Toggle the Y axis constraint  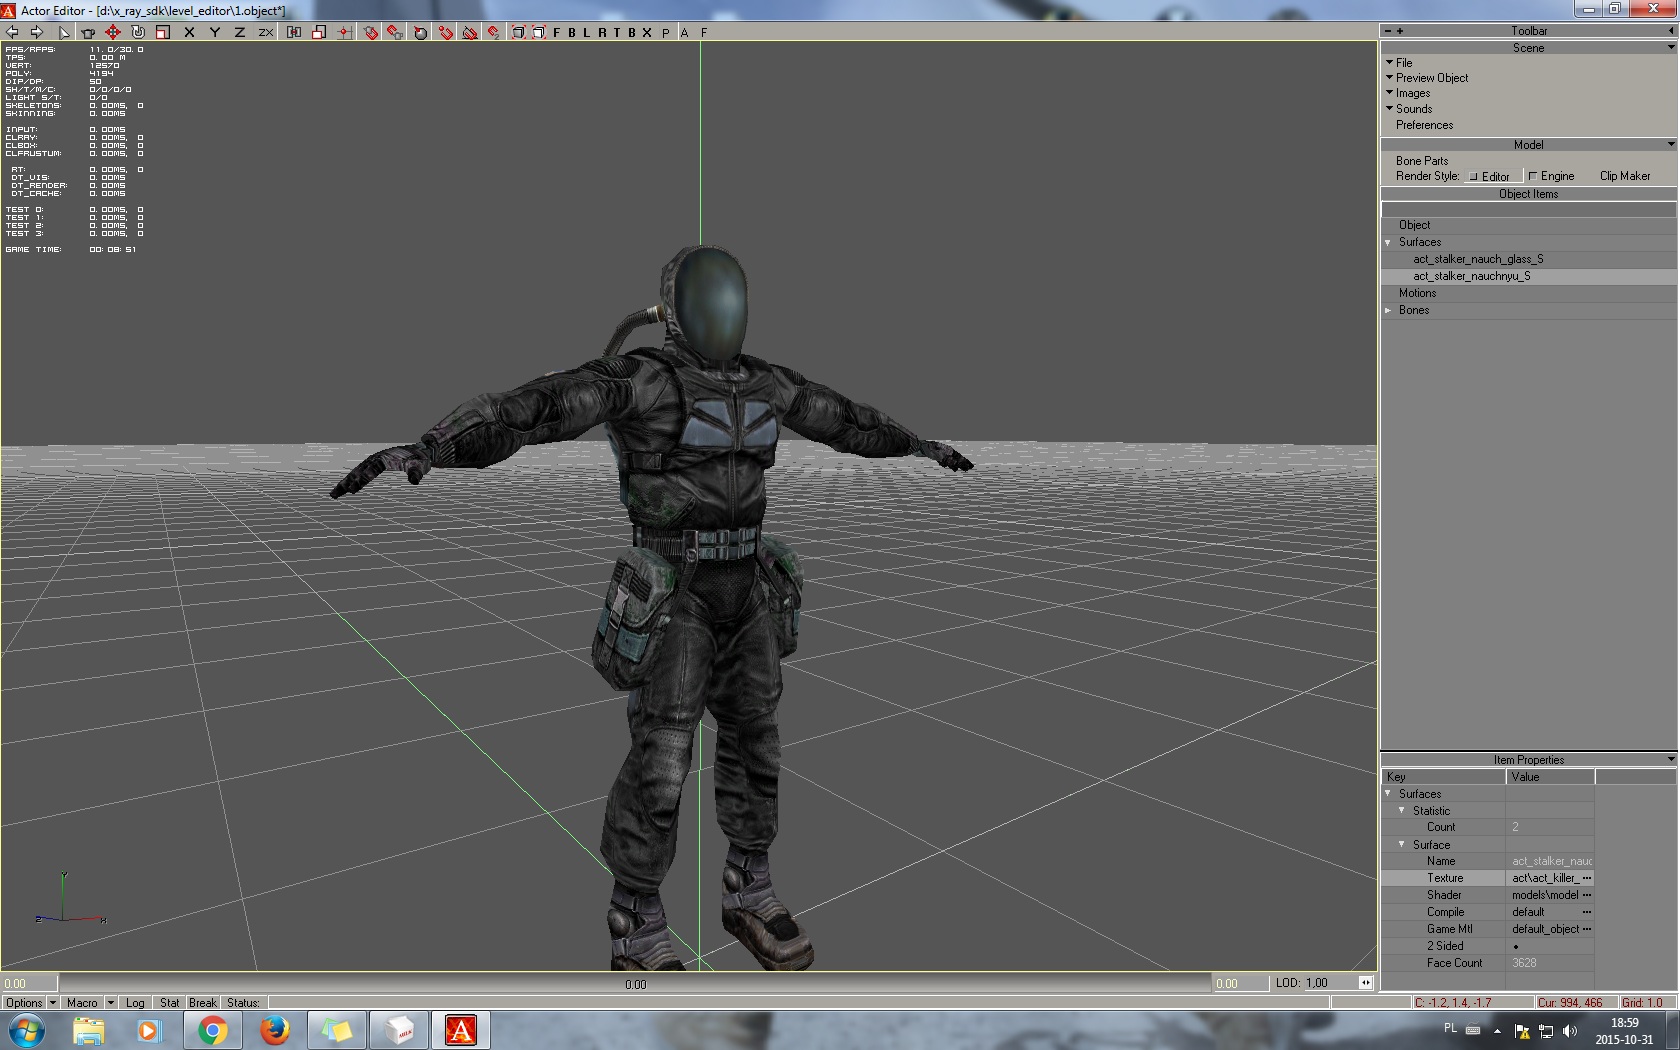pyautogui.click(x=214, y=32)
